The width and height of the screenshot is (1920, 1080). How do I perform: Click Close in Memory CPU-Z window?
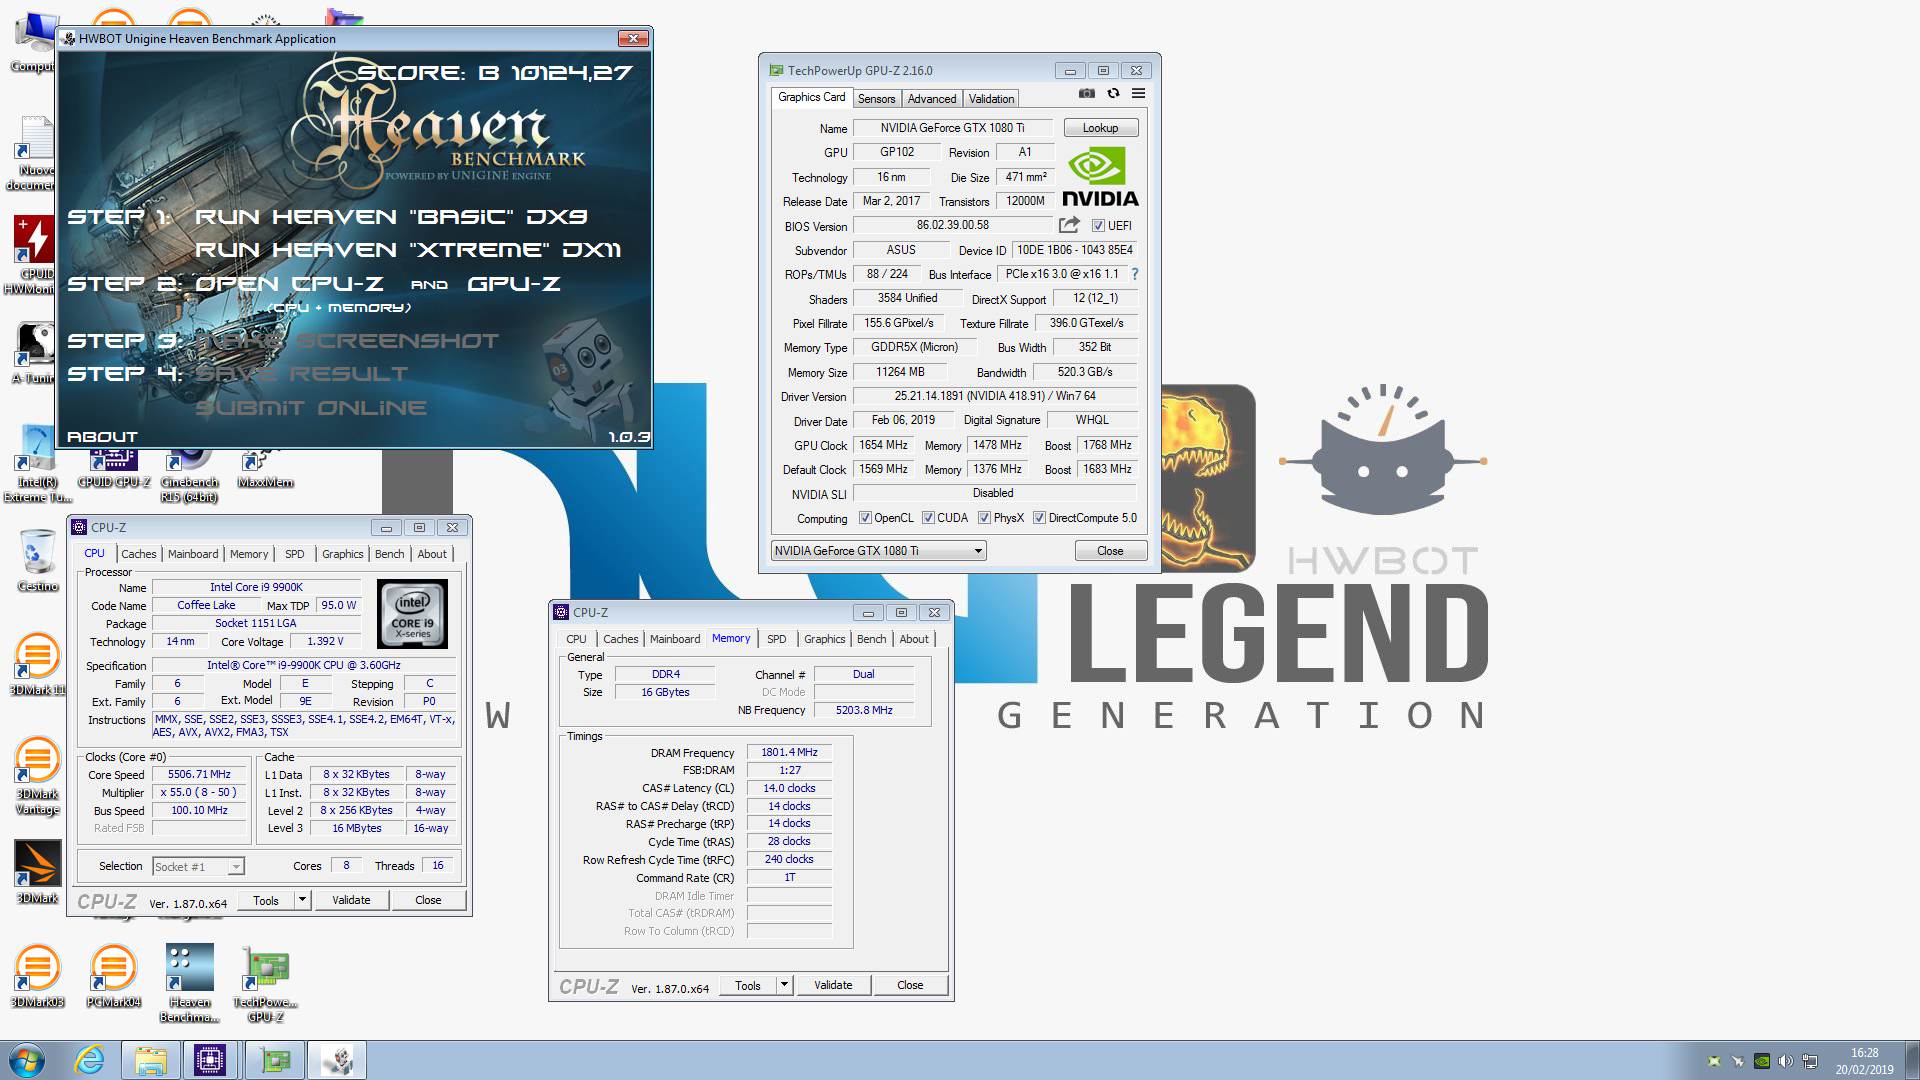pos(910,985)
